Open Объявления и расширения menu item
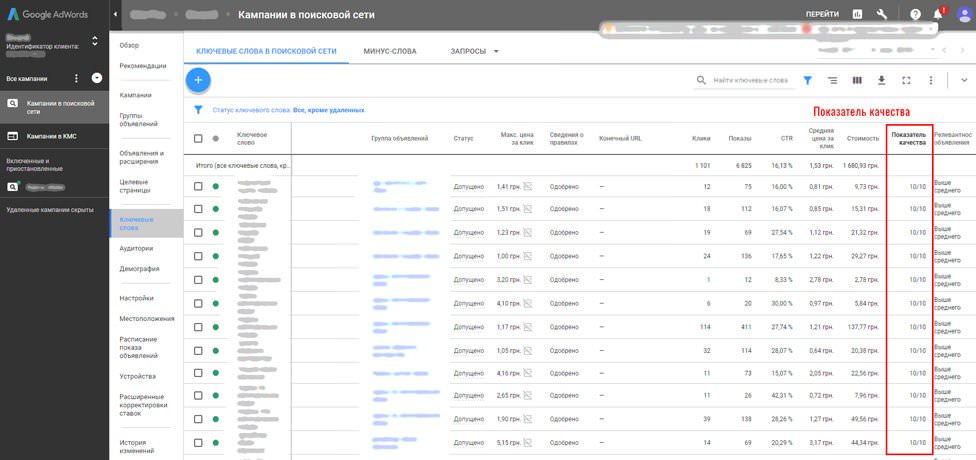Screen dimensions: 976x460 pos(141,157)
